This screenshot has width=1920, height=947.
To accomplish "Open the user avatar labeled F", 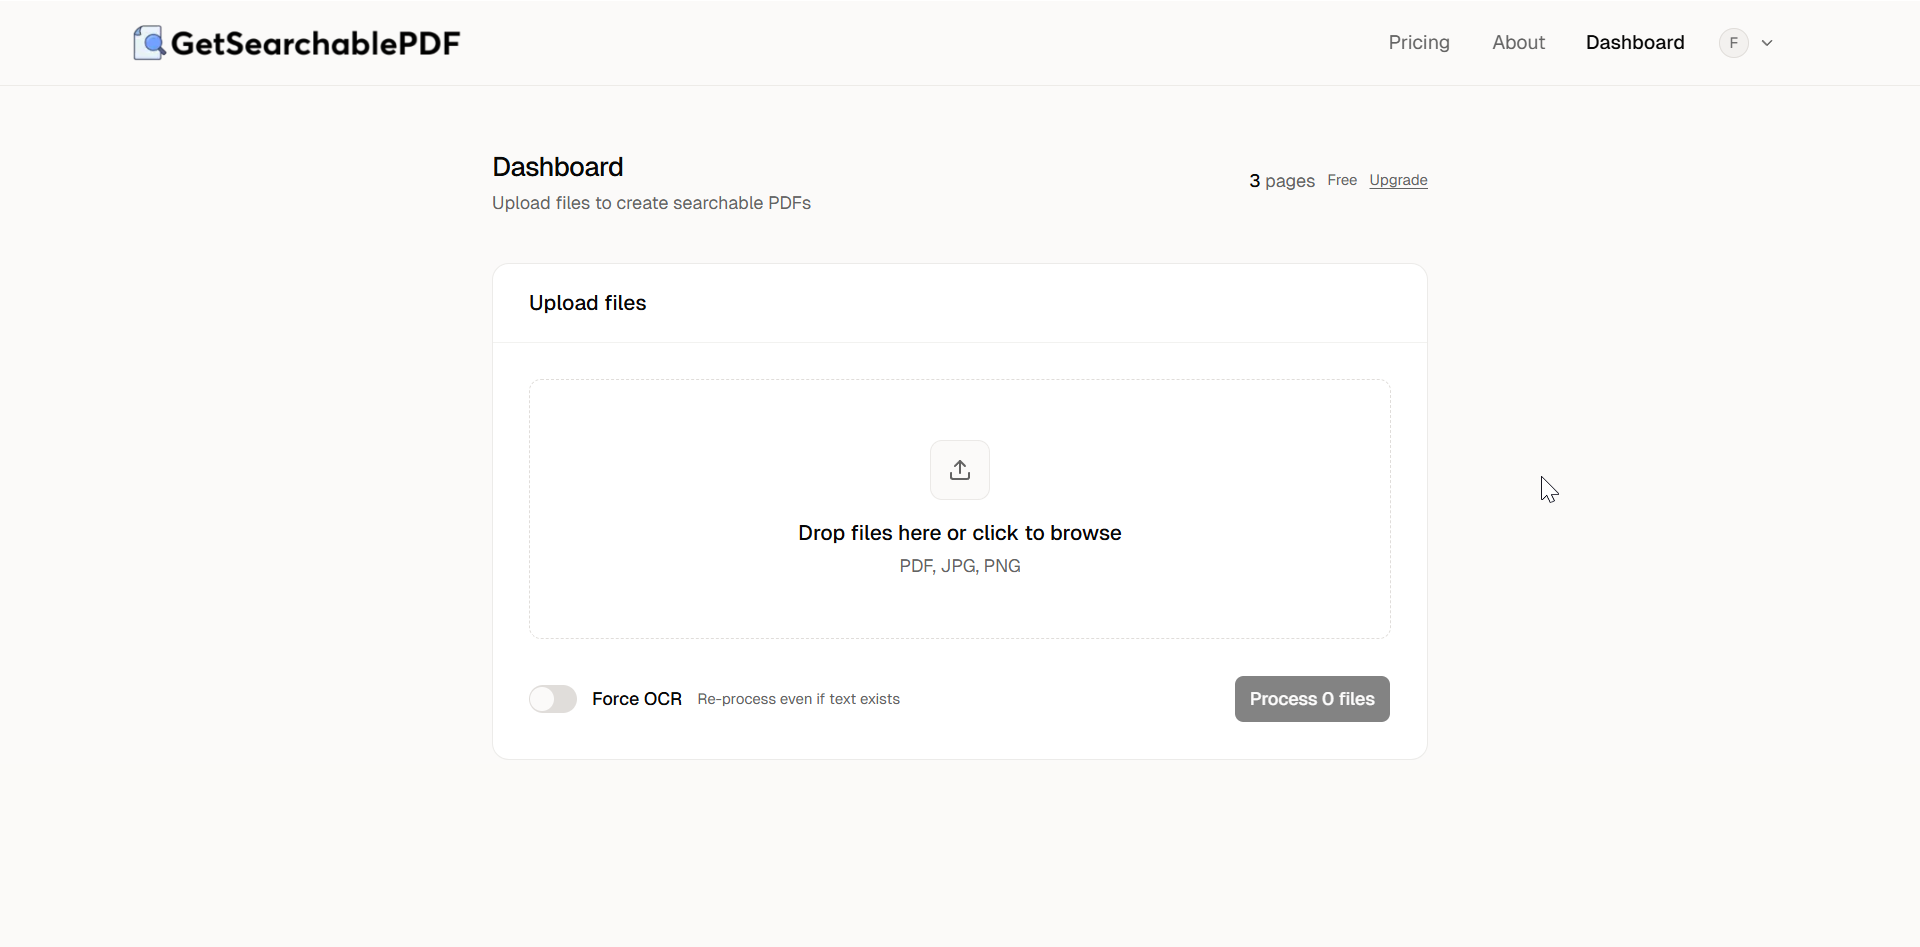I will pos(1733,42).
